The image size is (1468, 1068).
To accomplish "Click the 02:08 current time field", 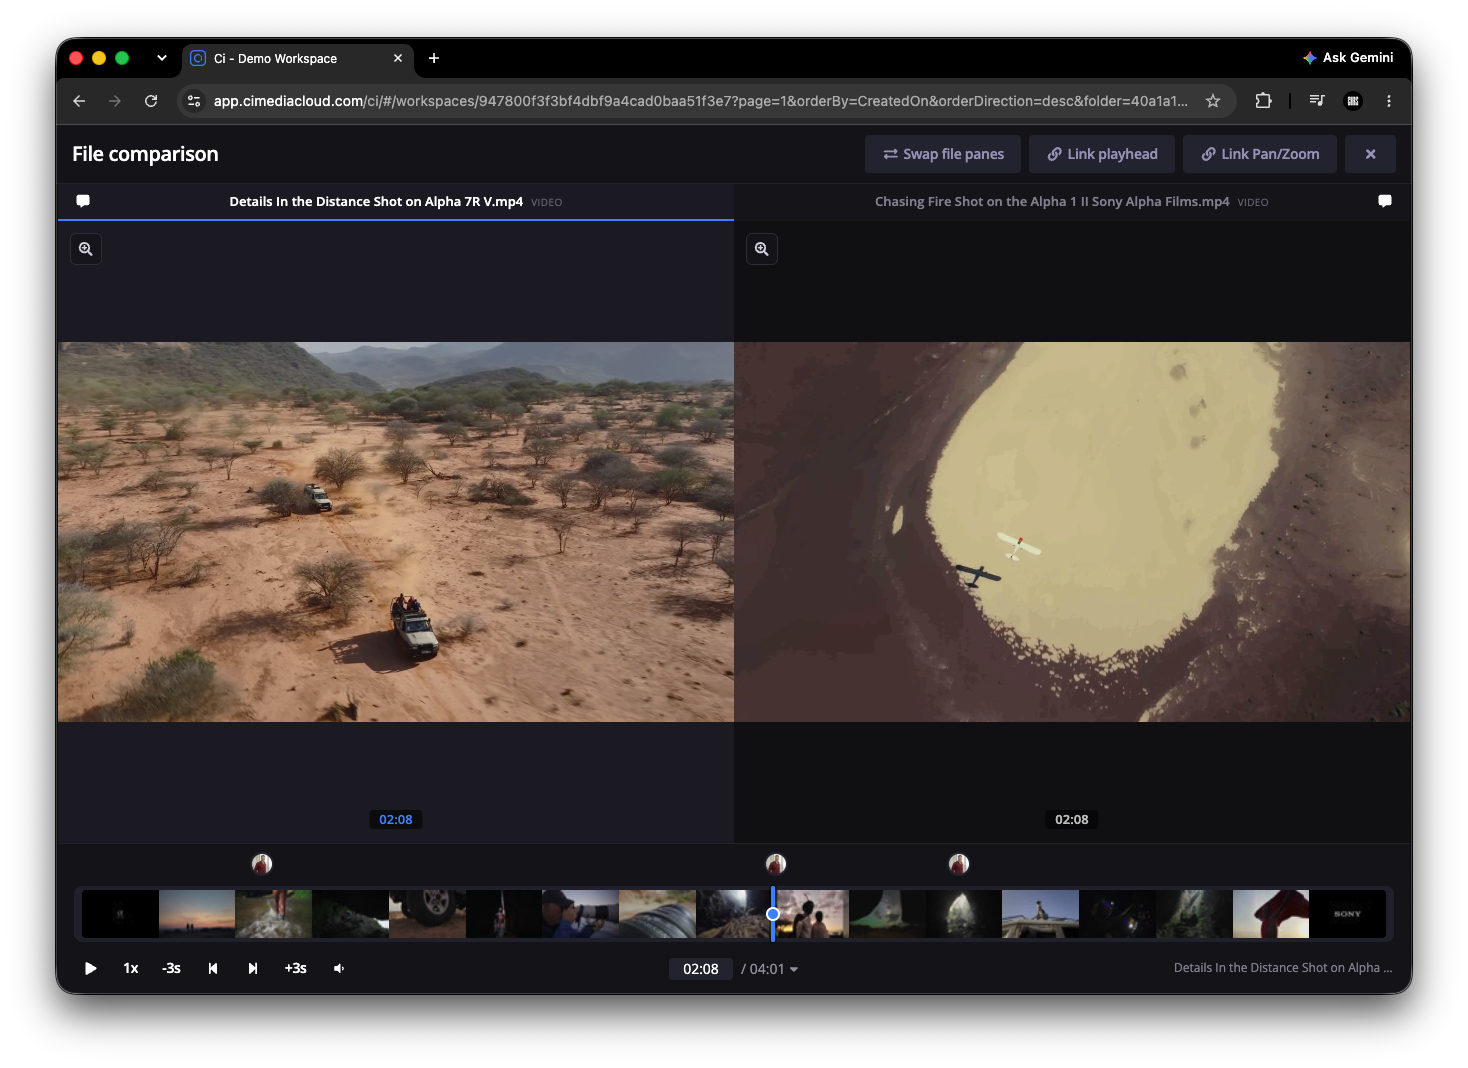I will click(700, 969).
